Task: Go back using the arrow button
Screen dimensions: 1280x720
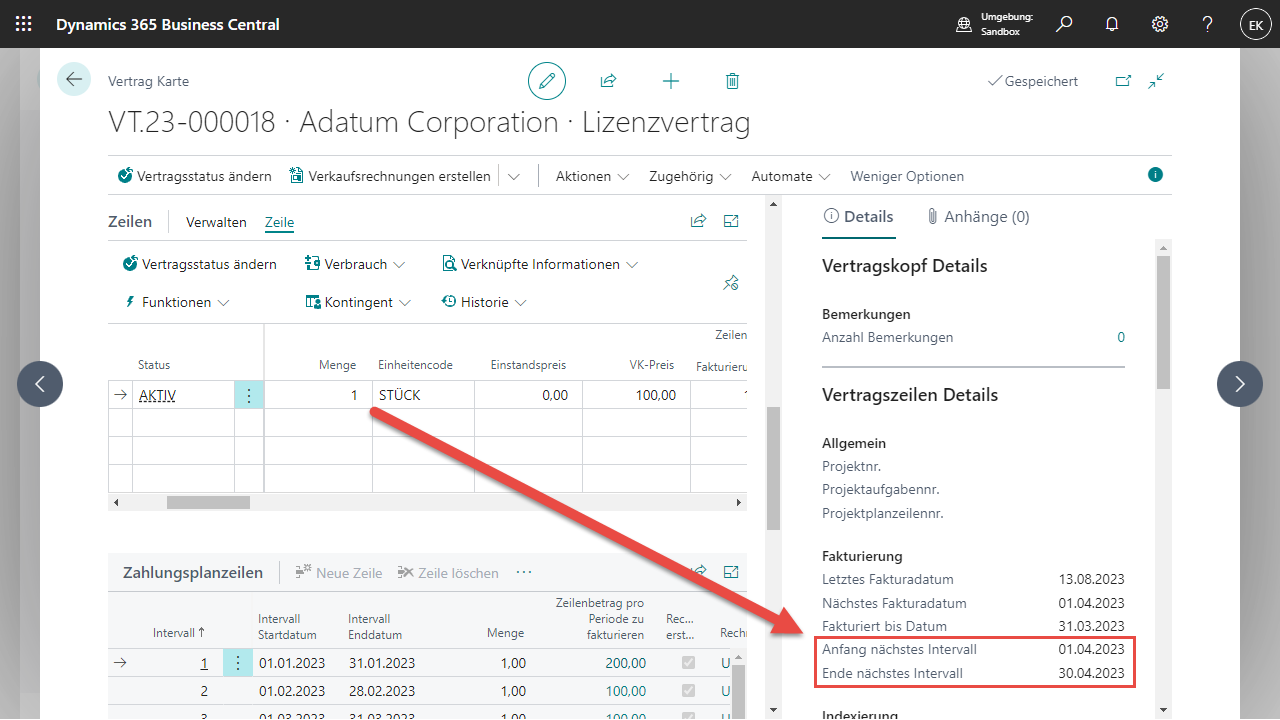Action: coord(74,80)
